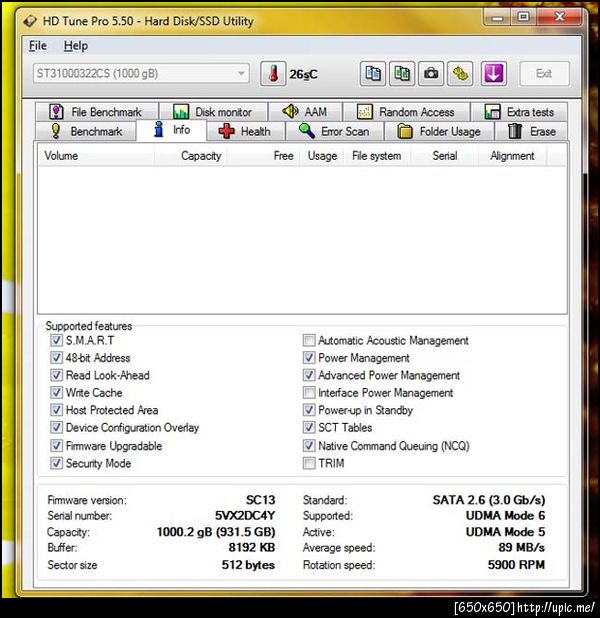Click the average speed value 89 MB/s
Screen dimensions: 600x618
[x=522, y=547]
